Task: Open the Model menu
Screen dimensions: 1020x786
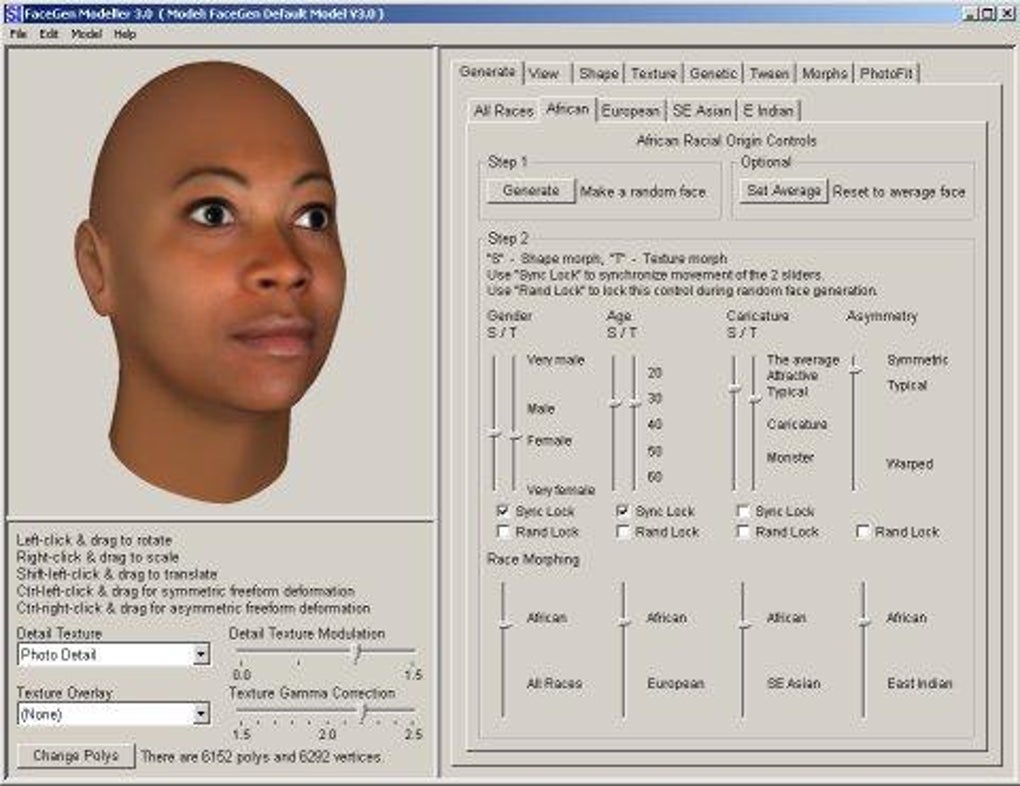Action: pos(87,34)
